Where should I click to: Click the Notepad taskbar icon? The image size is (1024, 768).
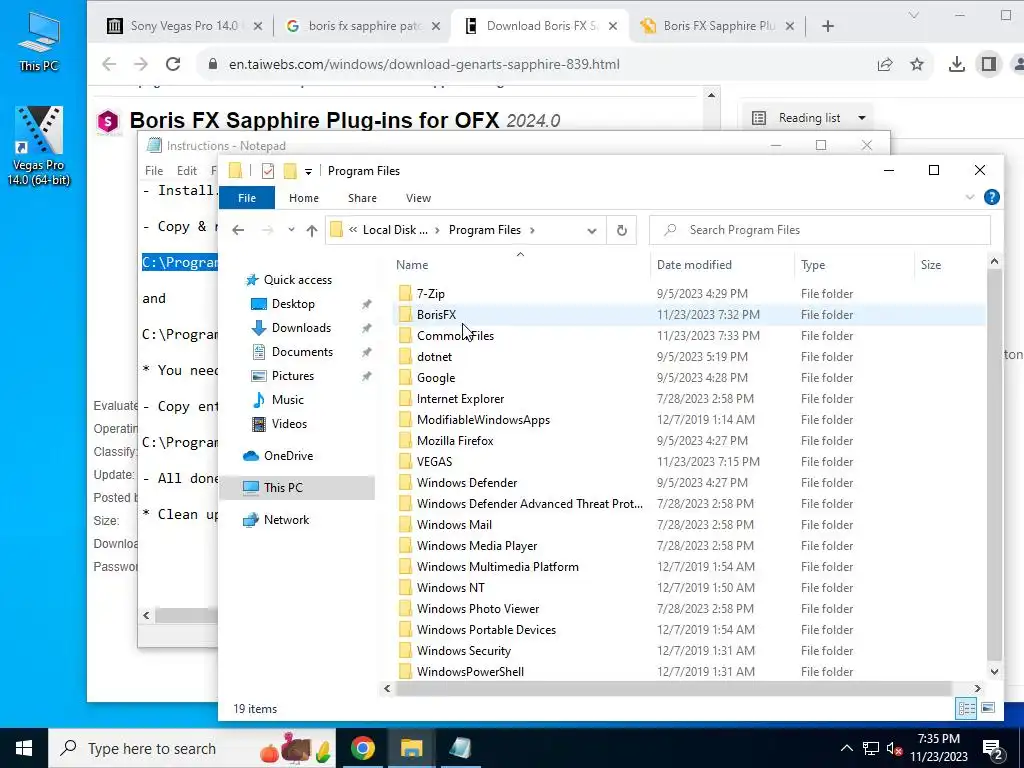click(460, 748)
